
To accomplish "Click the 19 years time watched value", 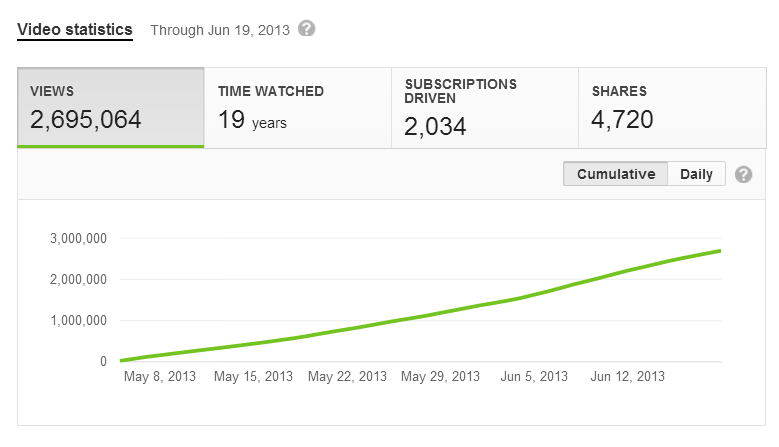I will click(252, 120).
